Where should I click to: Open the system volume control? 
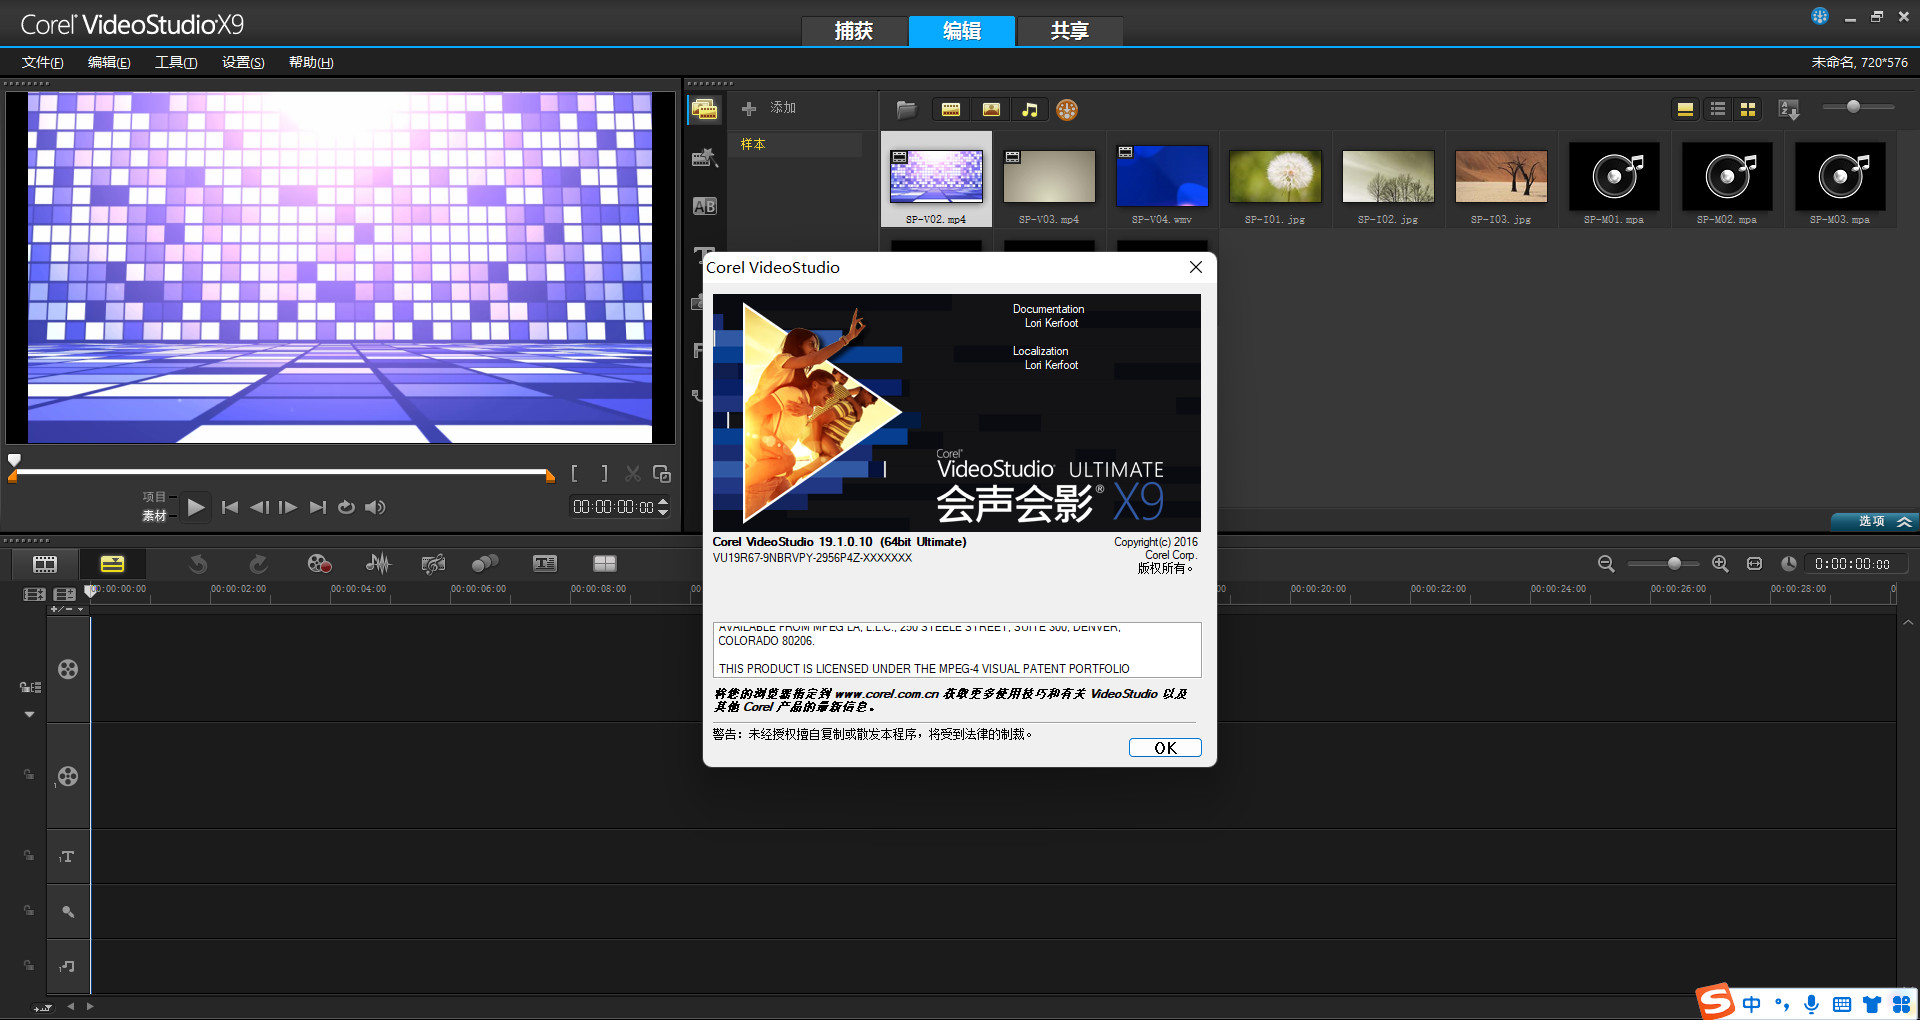375,507
